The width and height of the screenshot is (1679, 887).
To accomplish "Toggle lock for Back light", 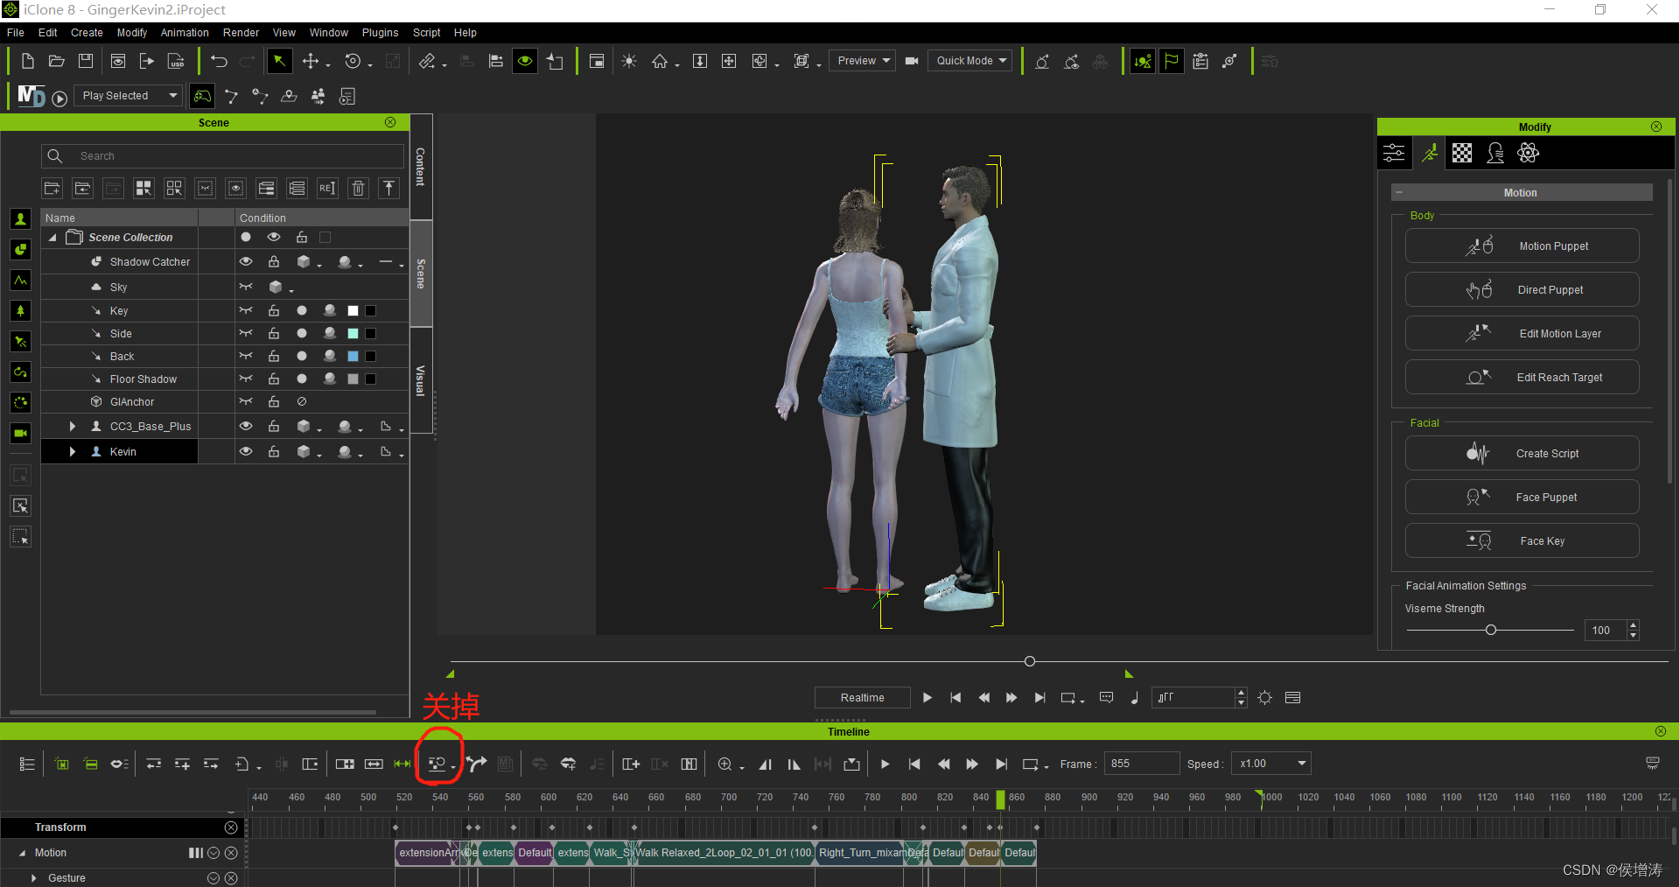I will pyautogui.click(x=273, y=356).
